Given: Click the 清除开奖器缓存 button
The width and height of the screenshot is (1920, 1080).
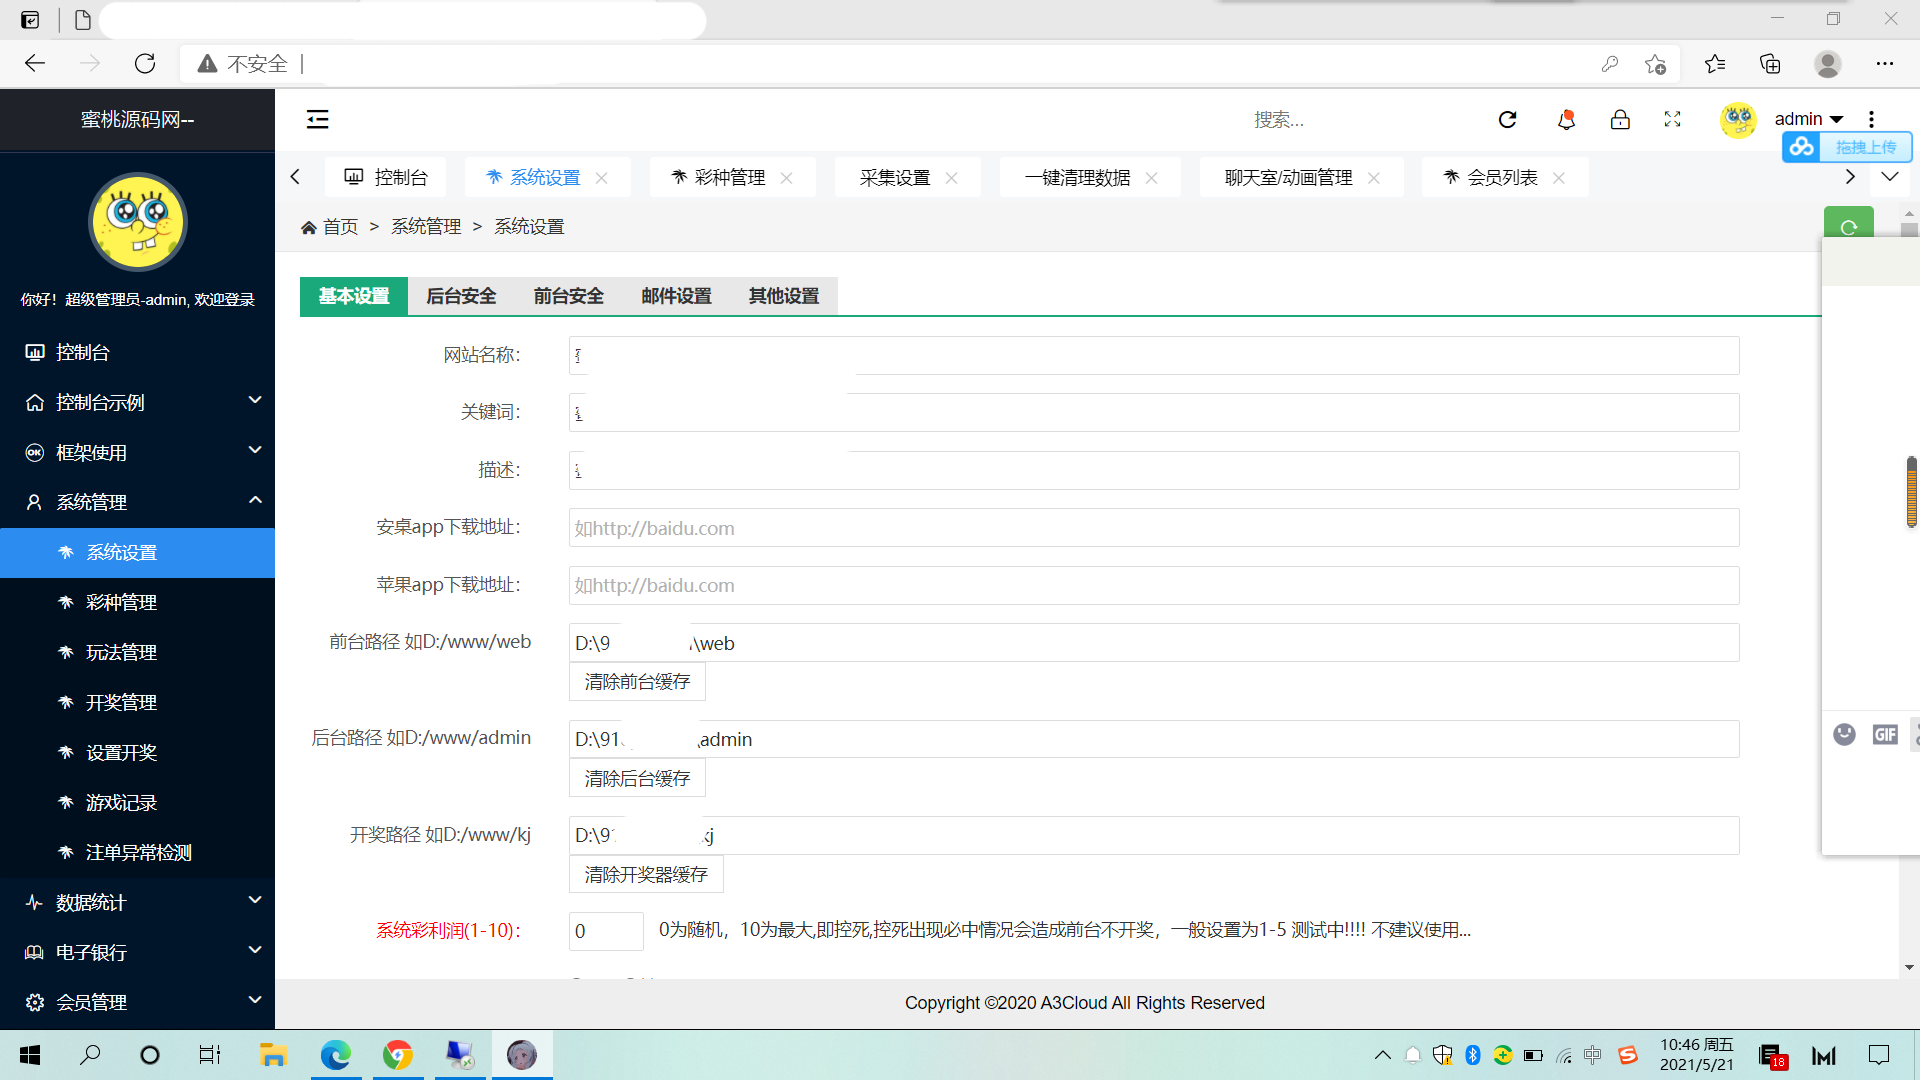Looking at the screenshot, I should point(646,875).
